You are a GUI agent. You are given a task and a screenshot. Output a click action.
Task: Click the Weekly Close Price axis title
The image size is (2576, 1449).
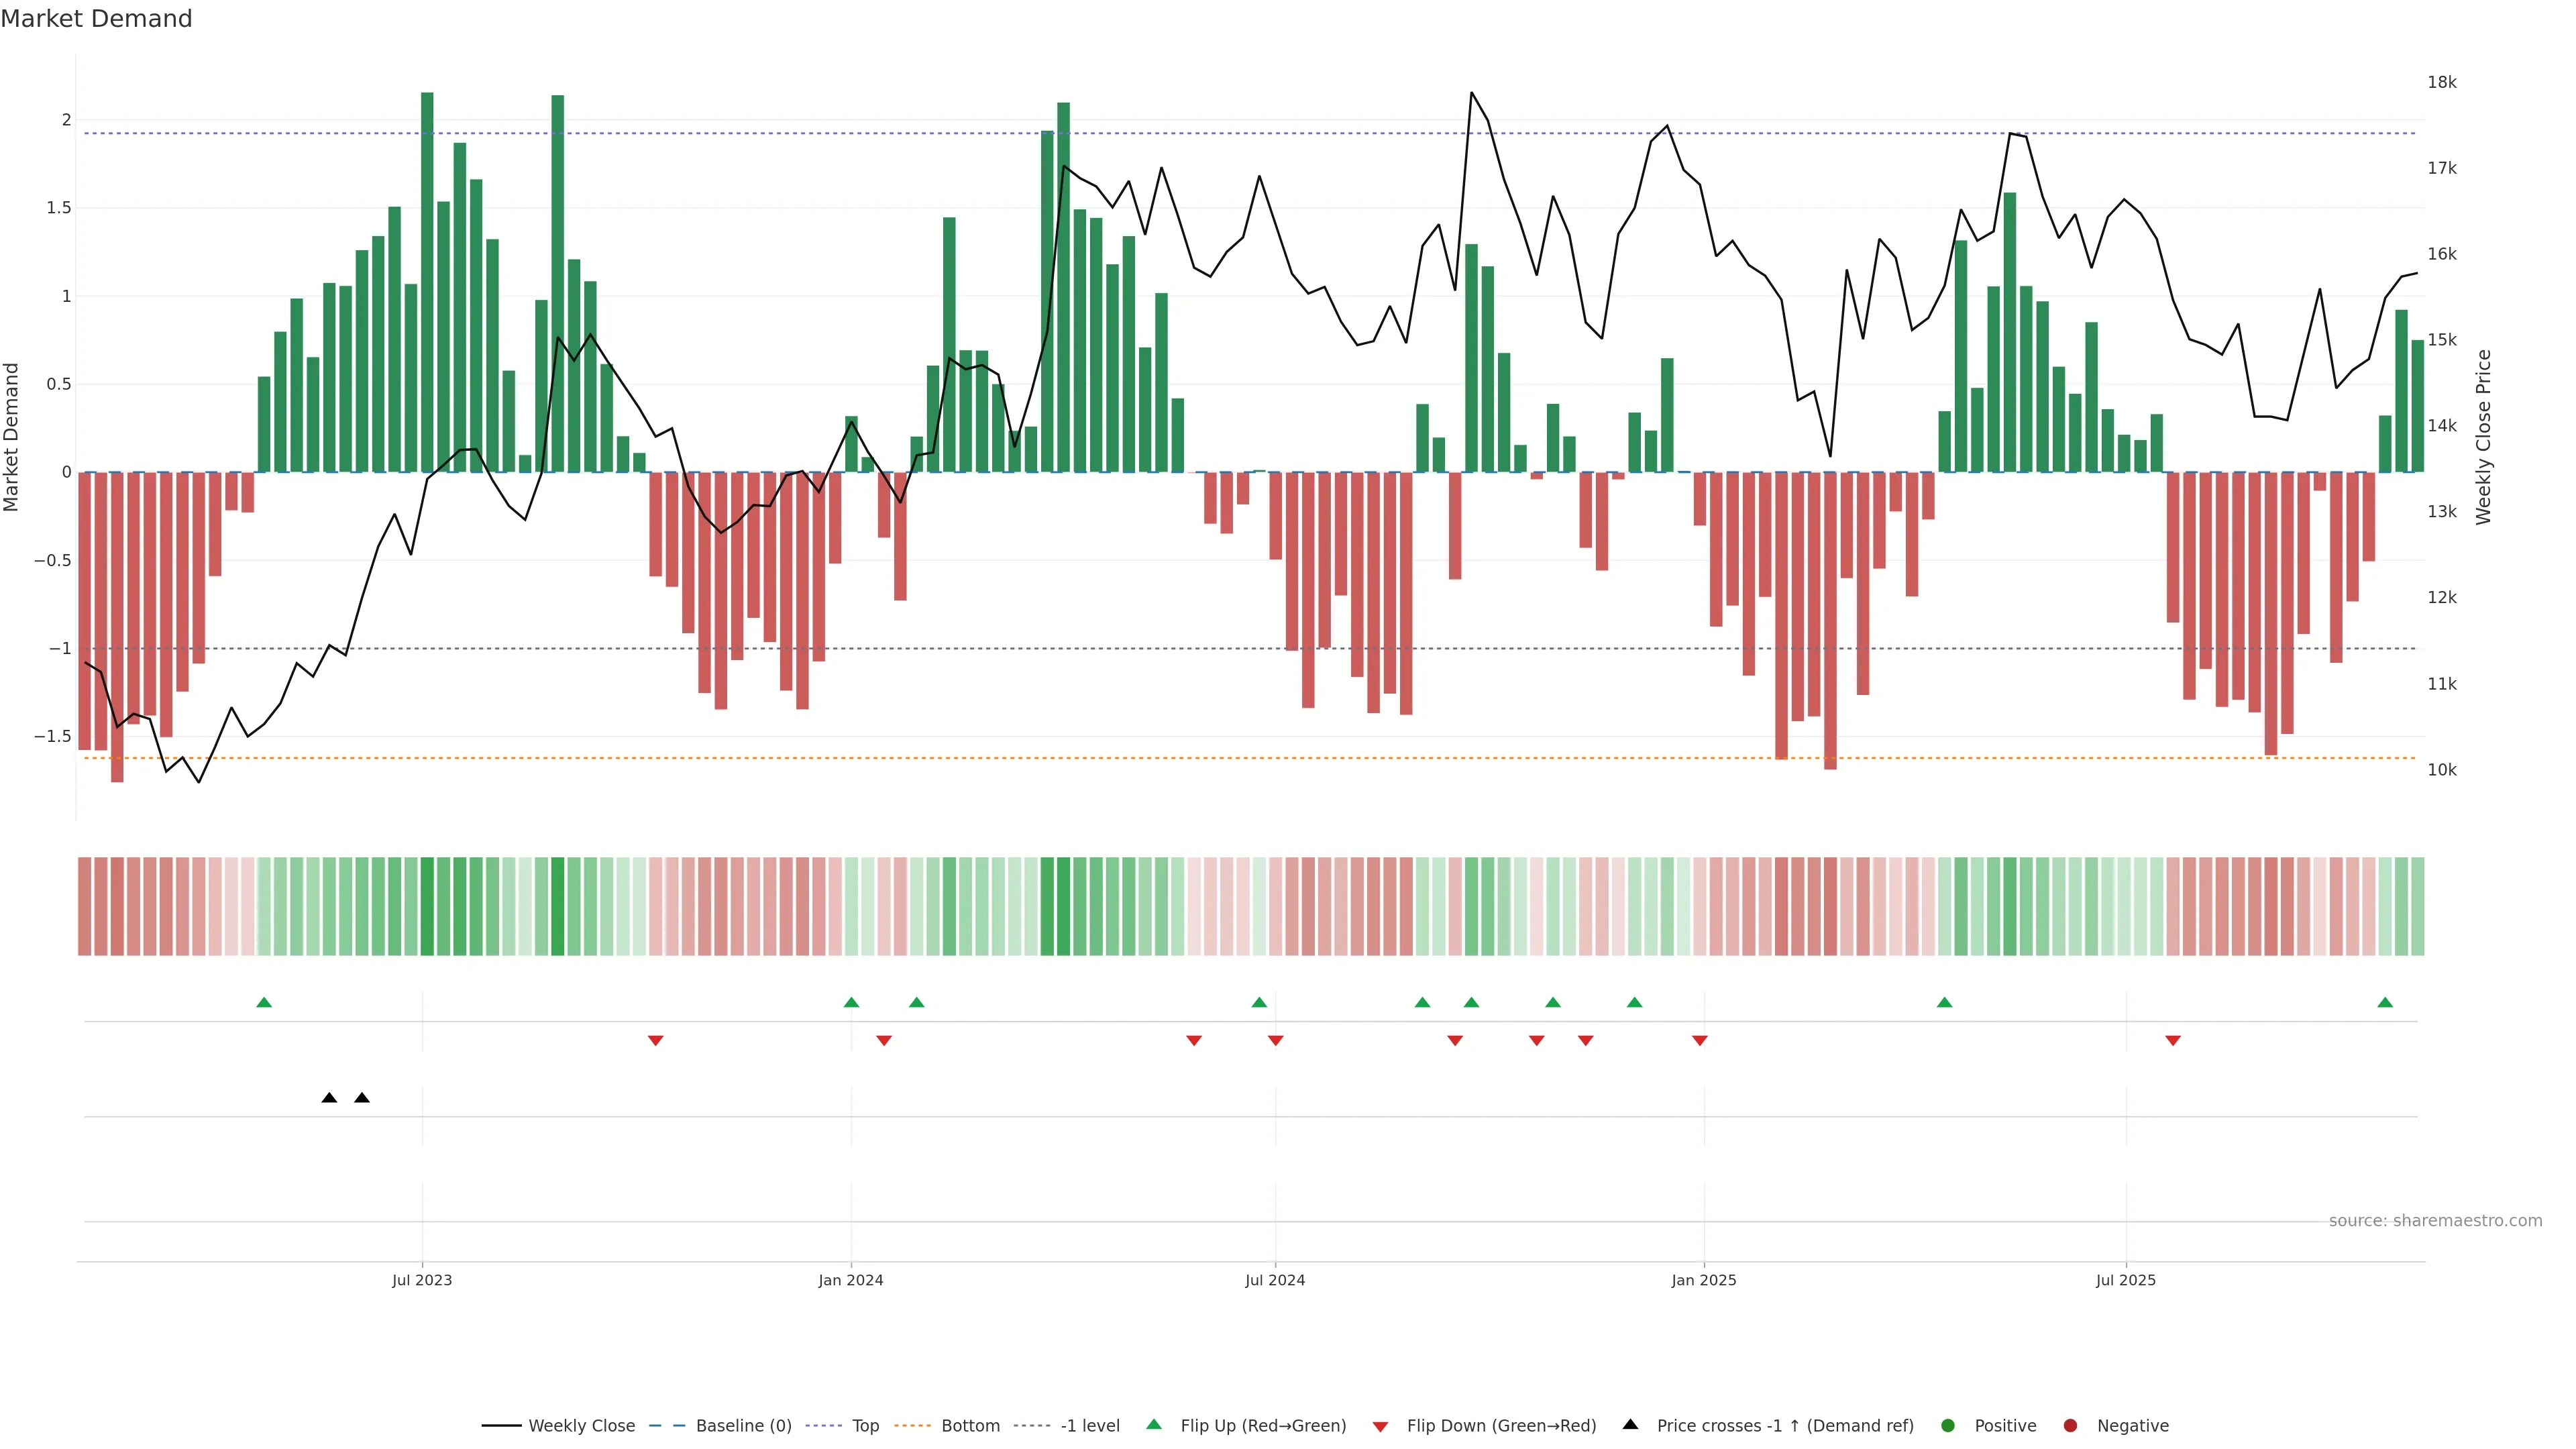coord(2484,437)
